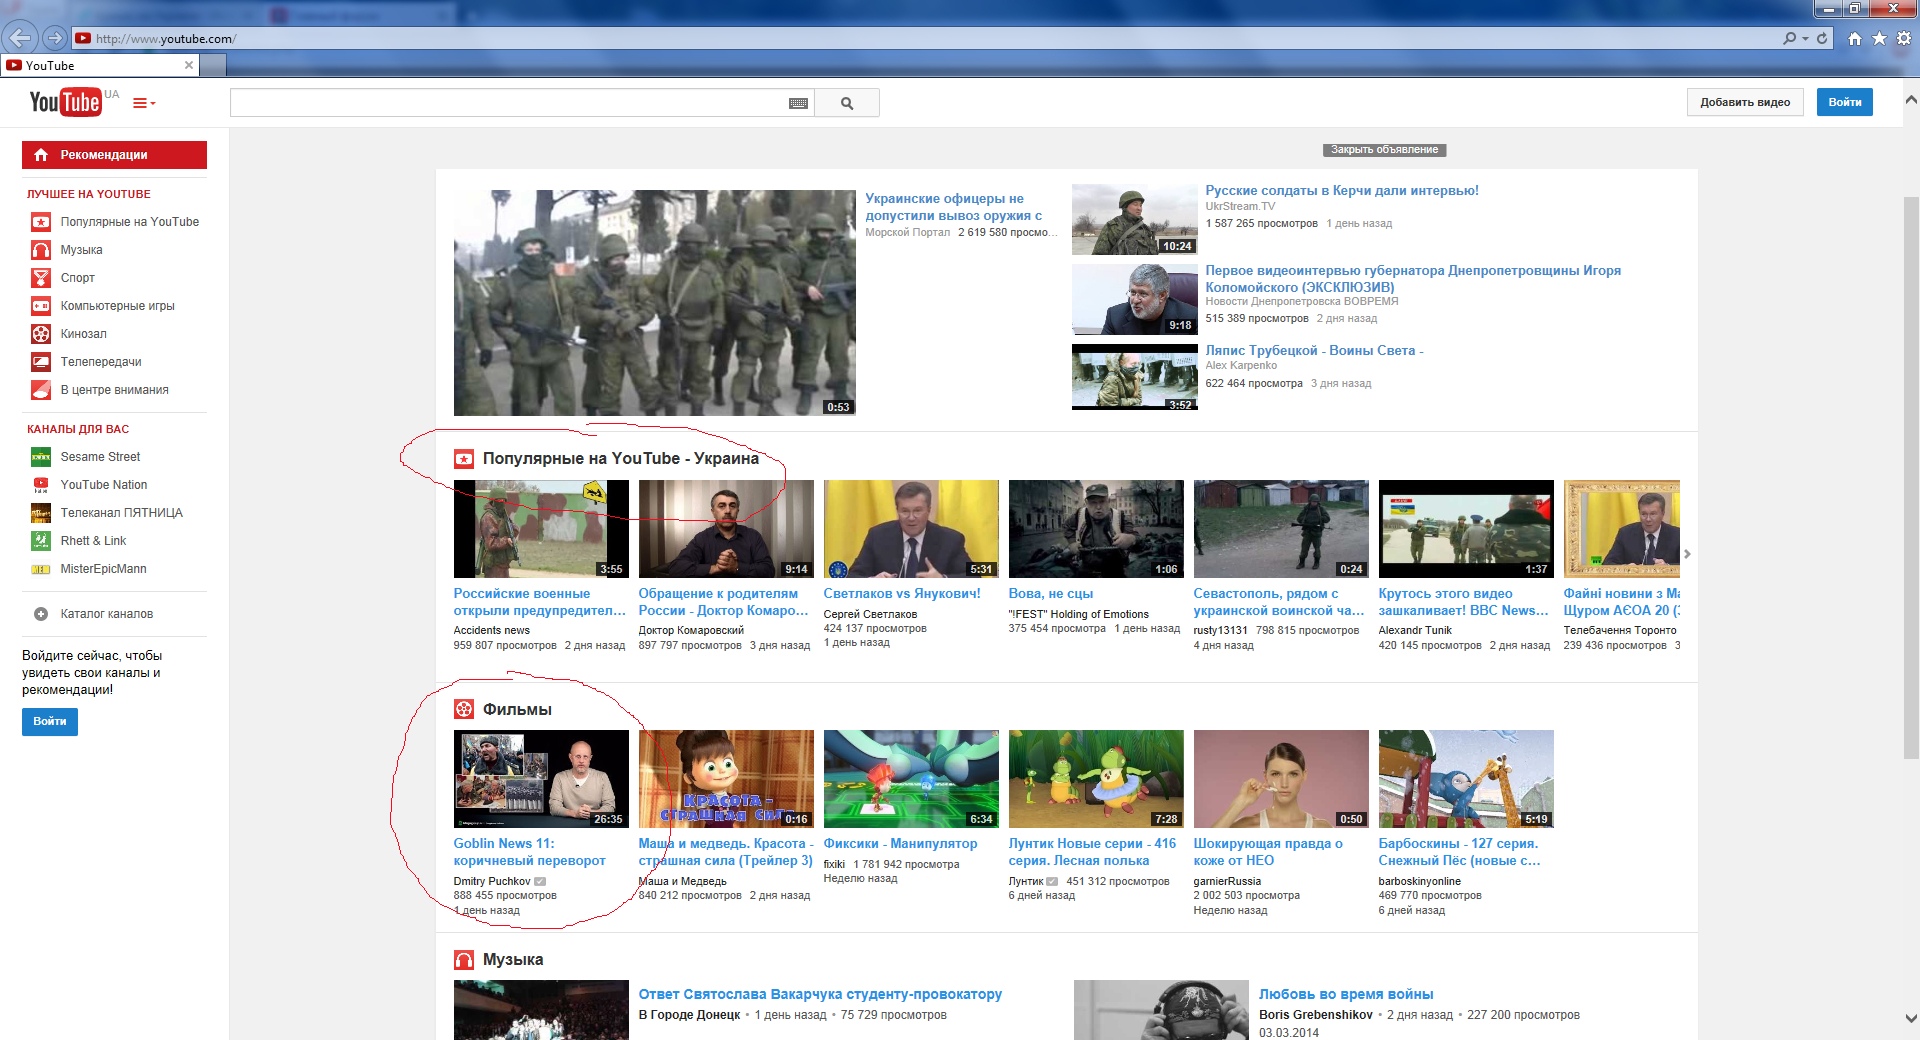Open Каталог каналов text link
1920x1040 pixels.
106,614
